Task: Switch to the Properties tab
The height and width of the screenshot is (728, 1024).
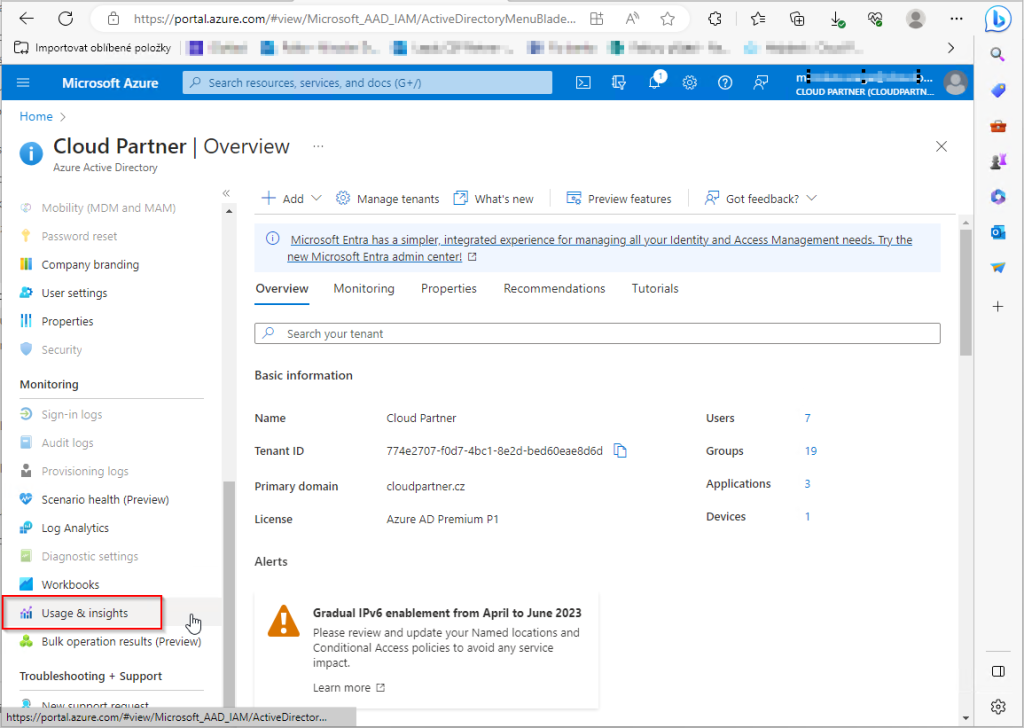Action: point(449,289)
